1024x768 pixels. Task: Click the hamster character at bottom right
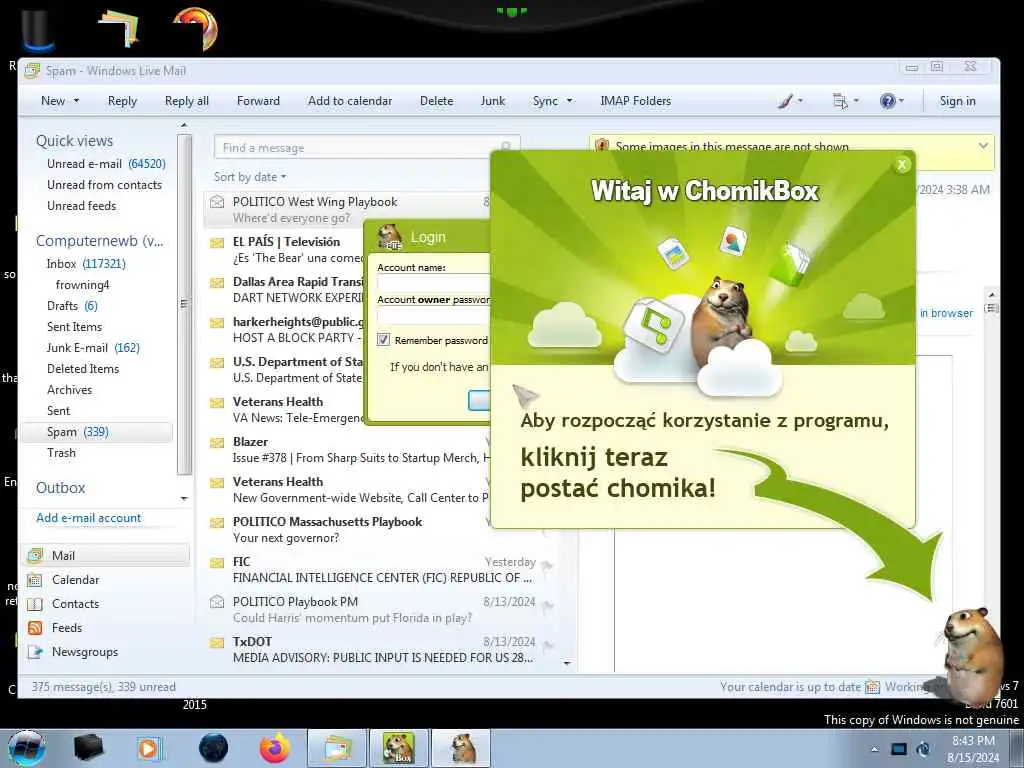point(974,656)
